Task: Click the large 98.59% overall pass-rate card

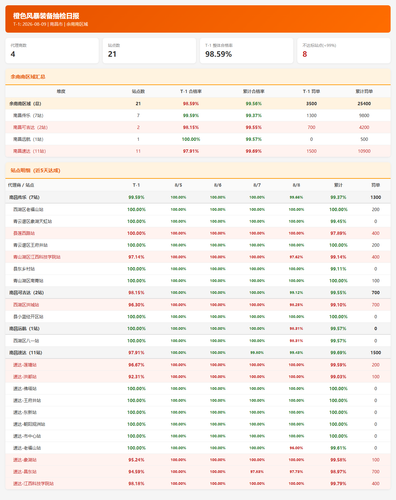Action: [247, 51]
